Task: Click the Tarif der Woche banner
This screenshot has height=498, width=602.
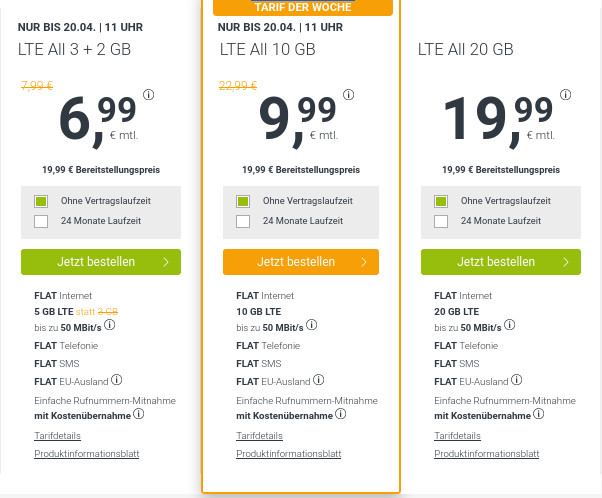Action: tap(303, 7)
